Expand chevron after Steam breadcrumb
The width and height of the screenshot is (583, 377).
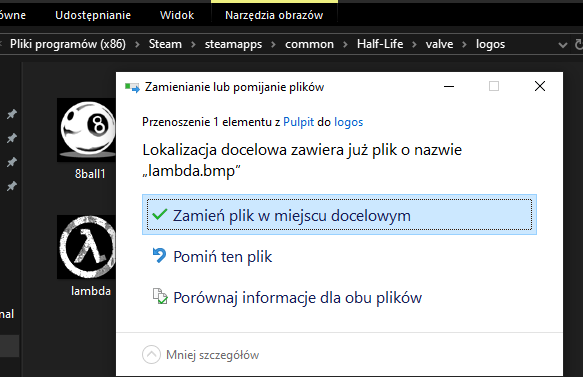(x=193, y=45)
